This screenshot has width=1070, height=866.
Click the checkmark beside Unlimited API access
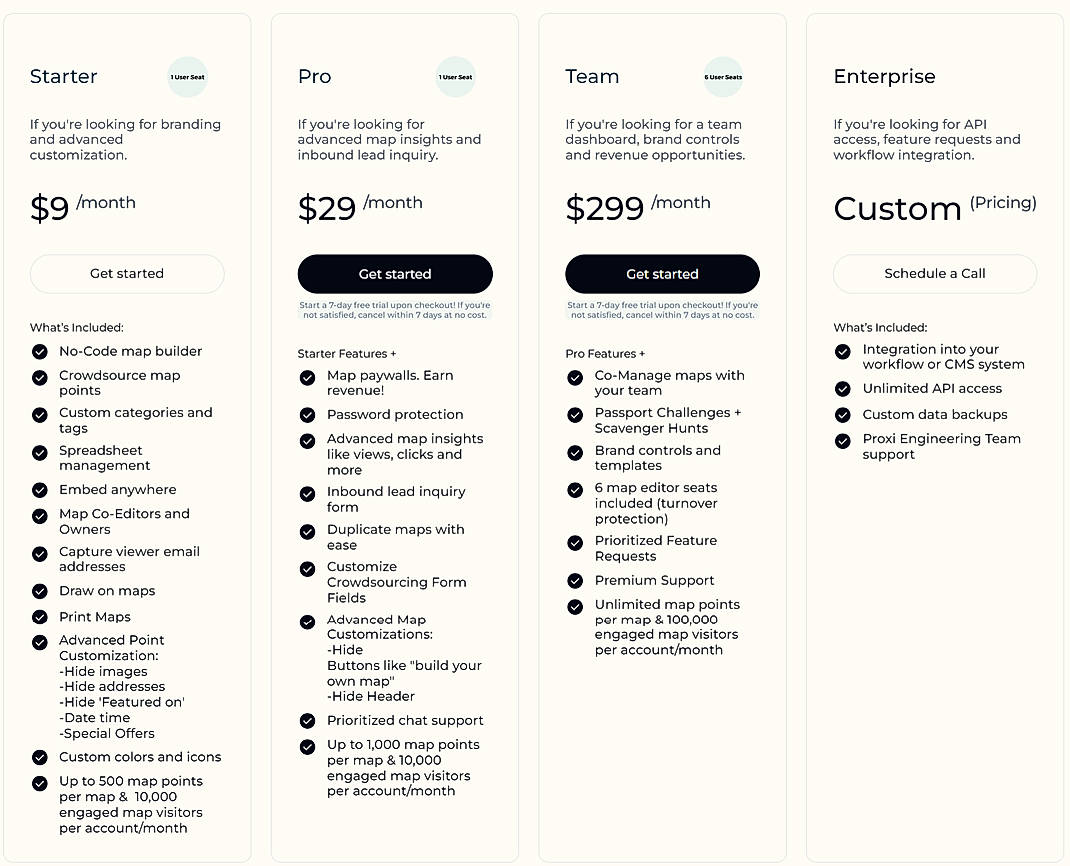pyautogui.click(x=843, y=389)
